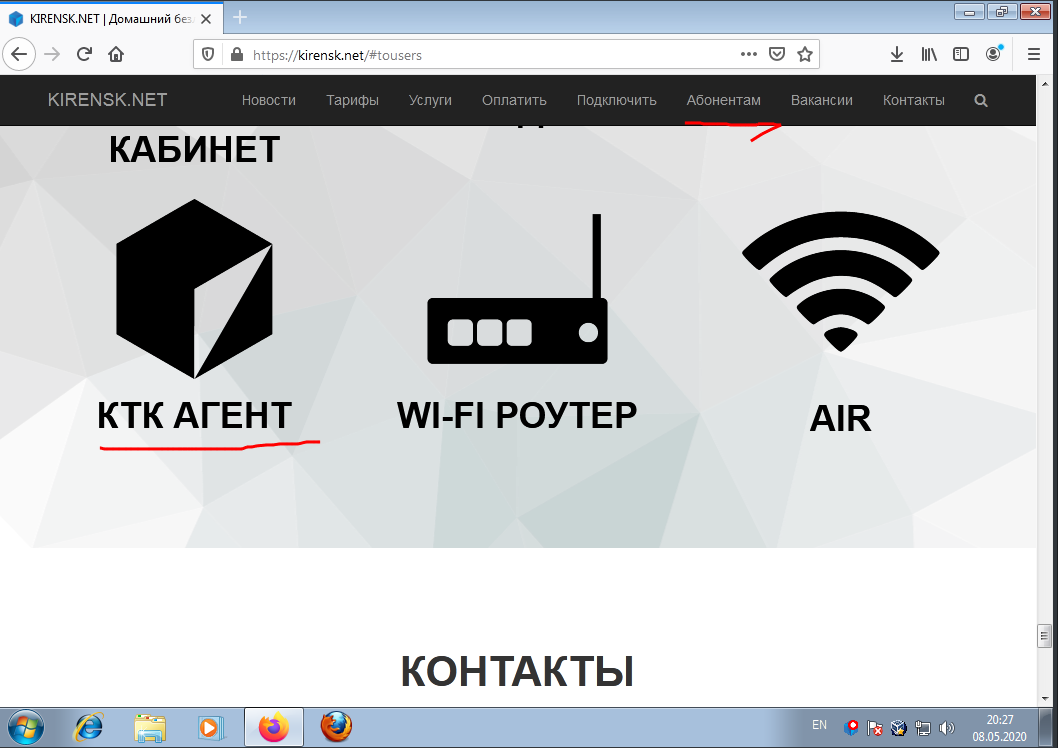Save page to Pocket
Screen dimensions: 1058x748
coord(777,54)
